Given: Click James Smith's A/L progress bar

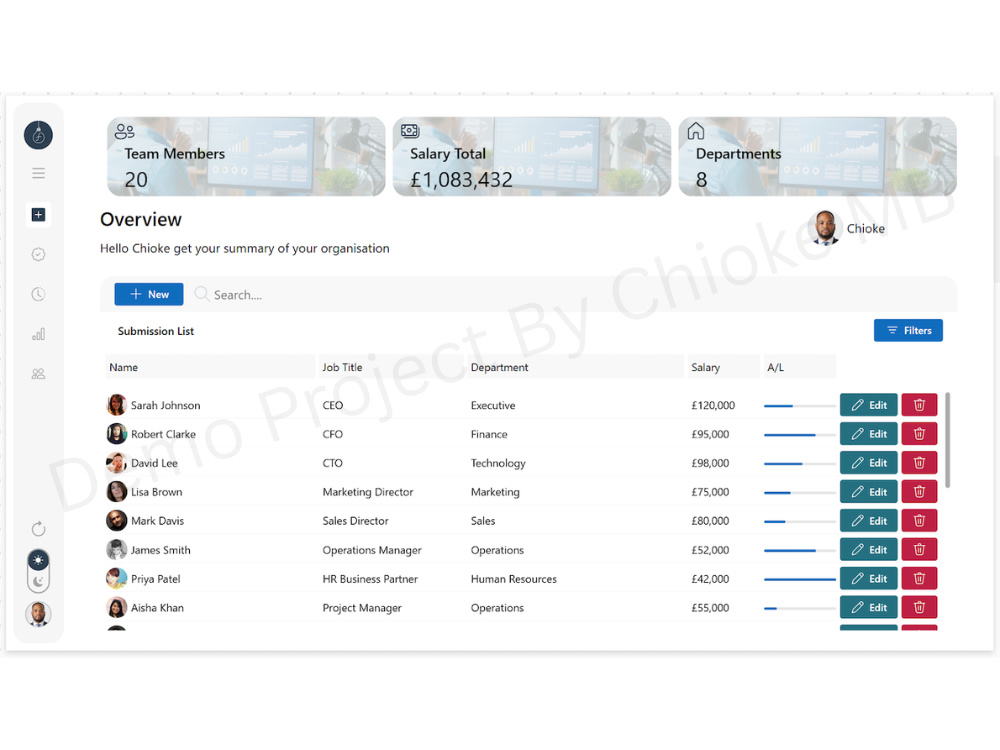Looking at the screenshot, I should point(800,550).
